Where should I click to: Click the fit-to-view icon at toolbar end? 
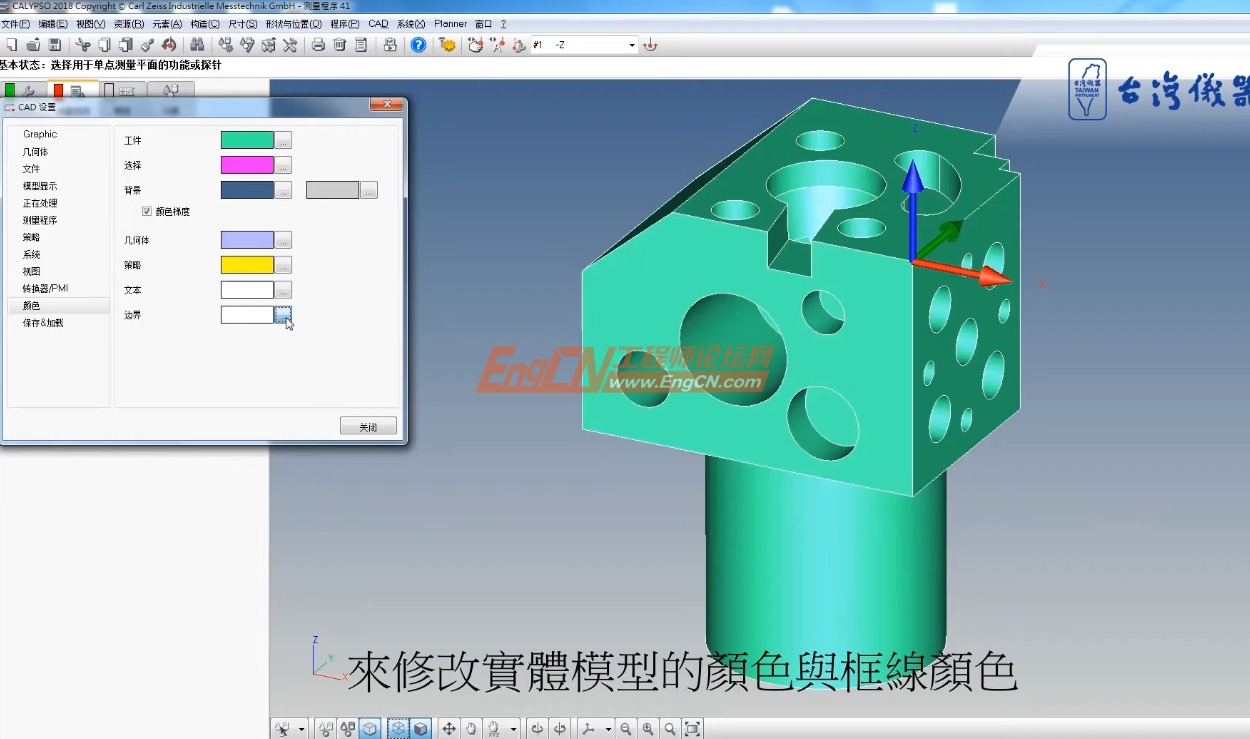(x=691, y=727)
